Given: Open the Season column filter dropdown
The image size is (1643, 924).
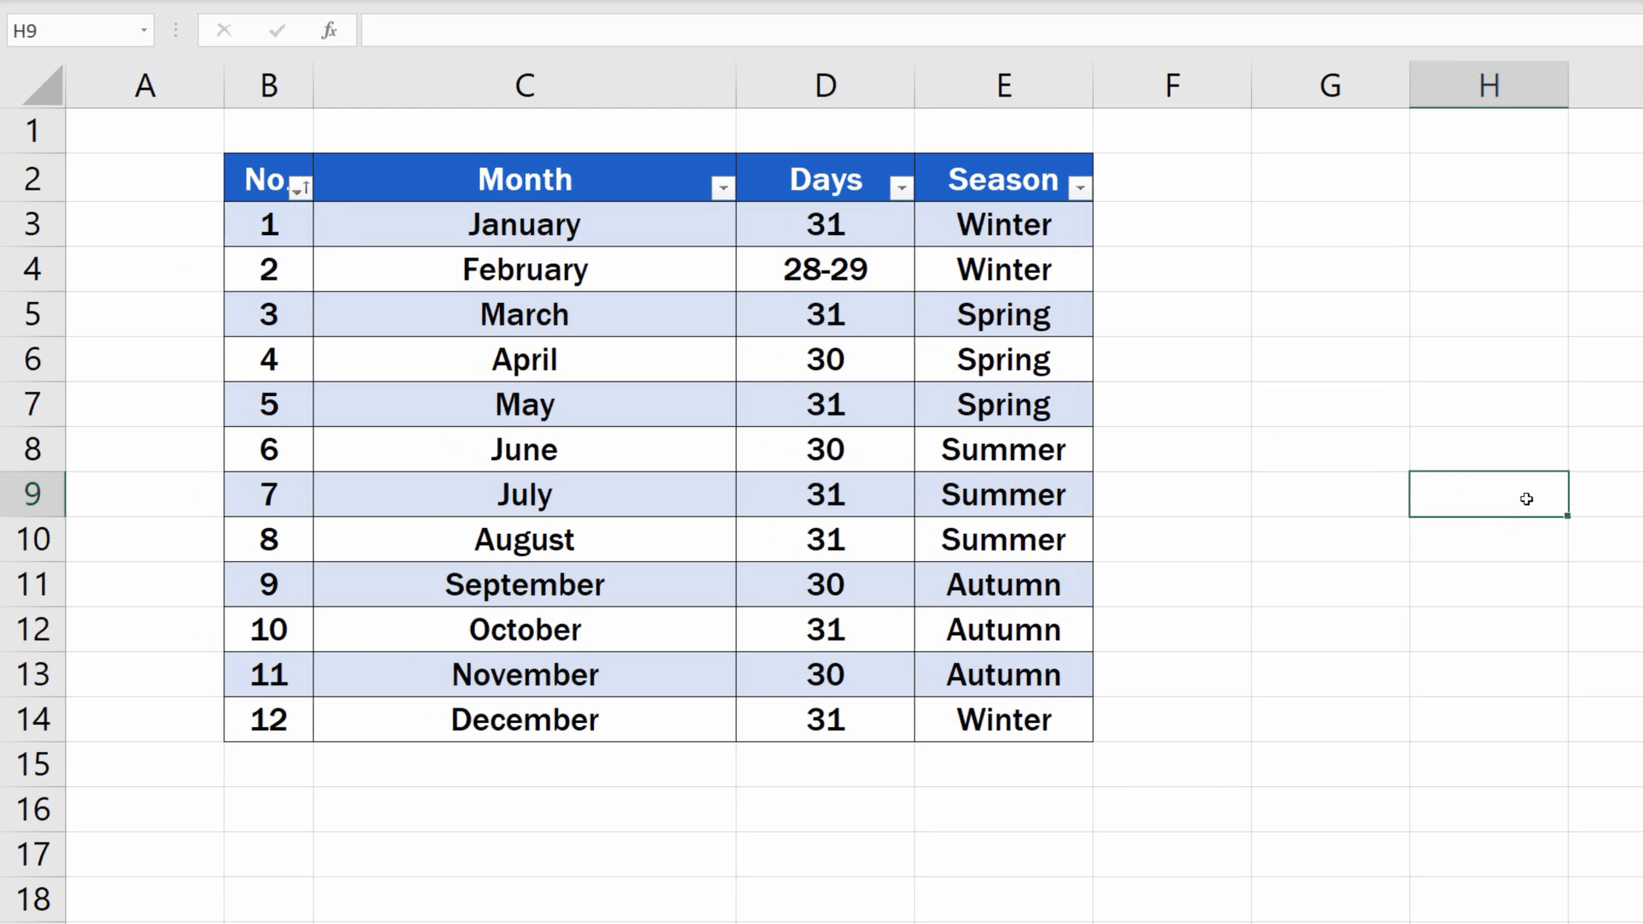Looking at the screenshot, I should [x=1079, y=187].
